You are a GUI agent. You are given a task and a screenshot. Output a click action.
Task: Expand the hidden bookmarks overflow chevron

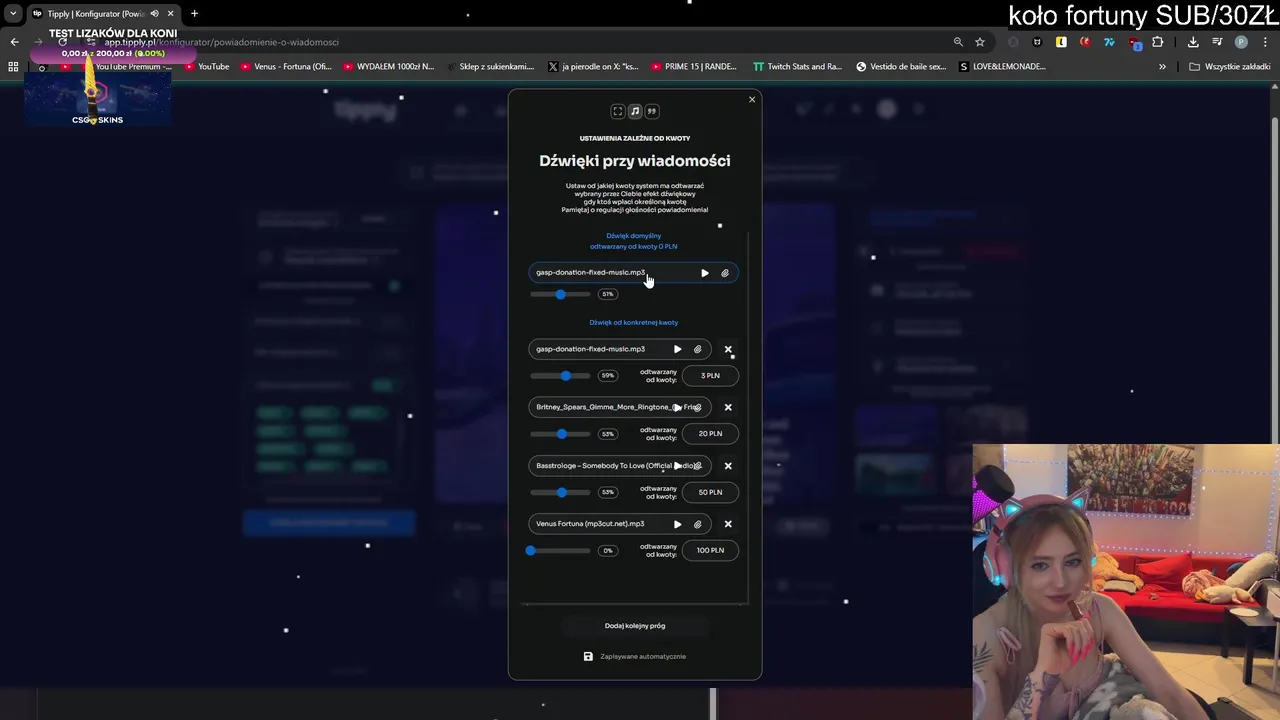(1162, 67)
